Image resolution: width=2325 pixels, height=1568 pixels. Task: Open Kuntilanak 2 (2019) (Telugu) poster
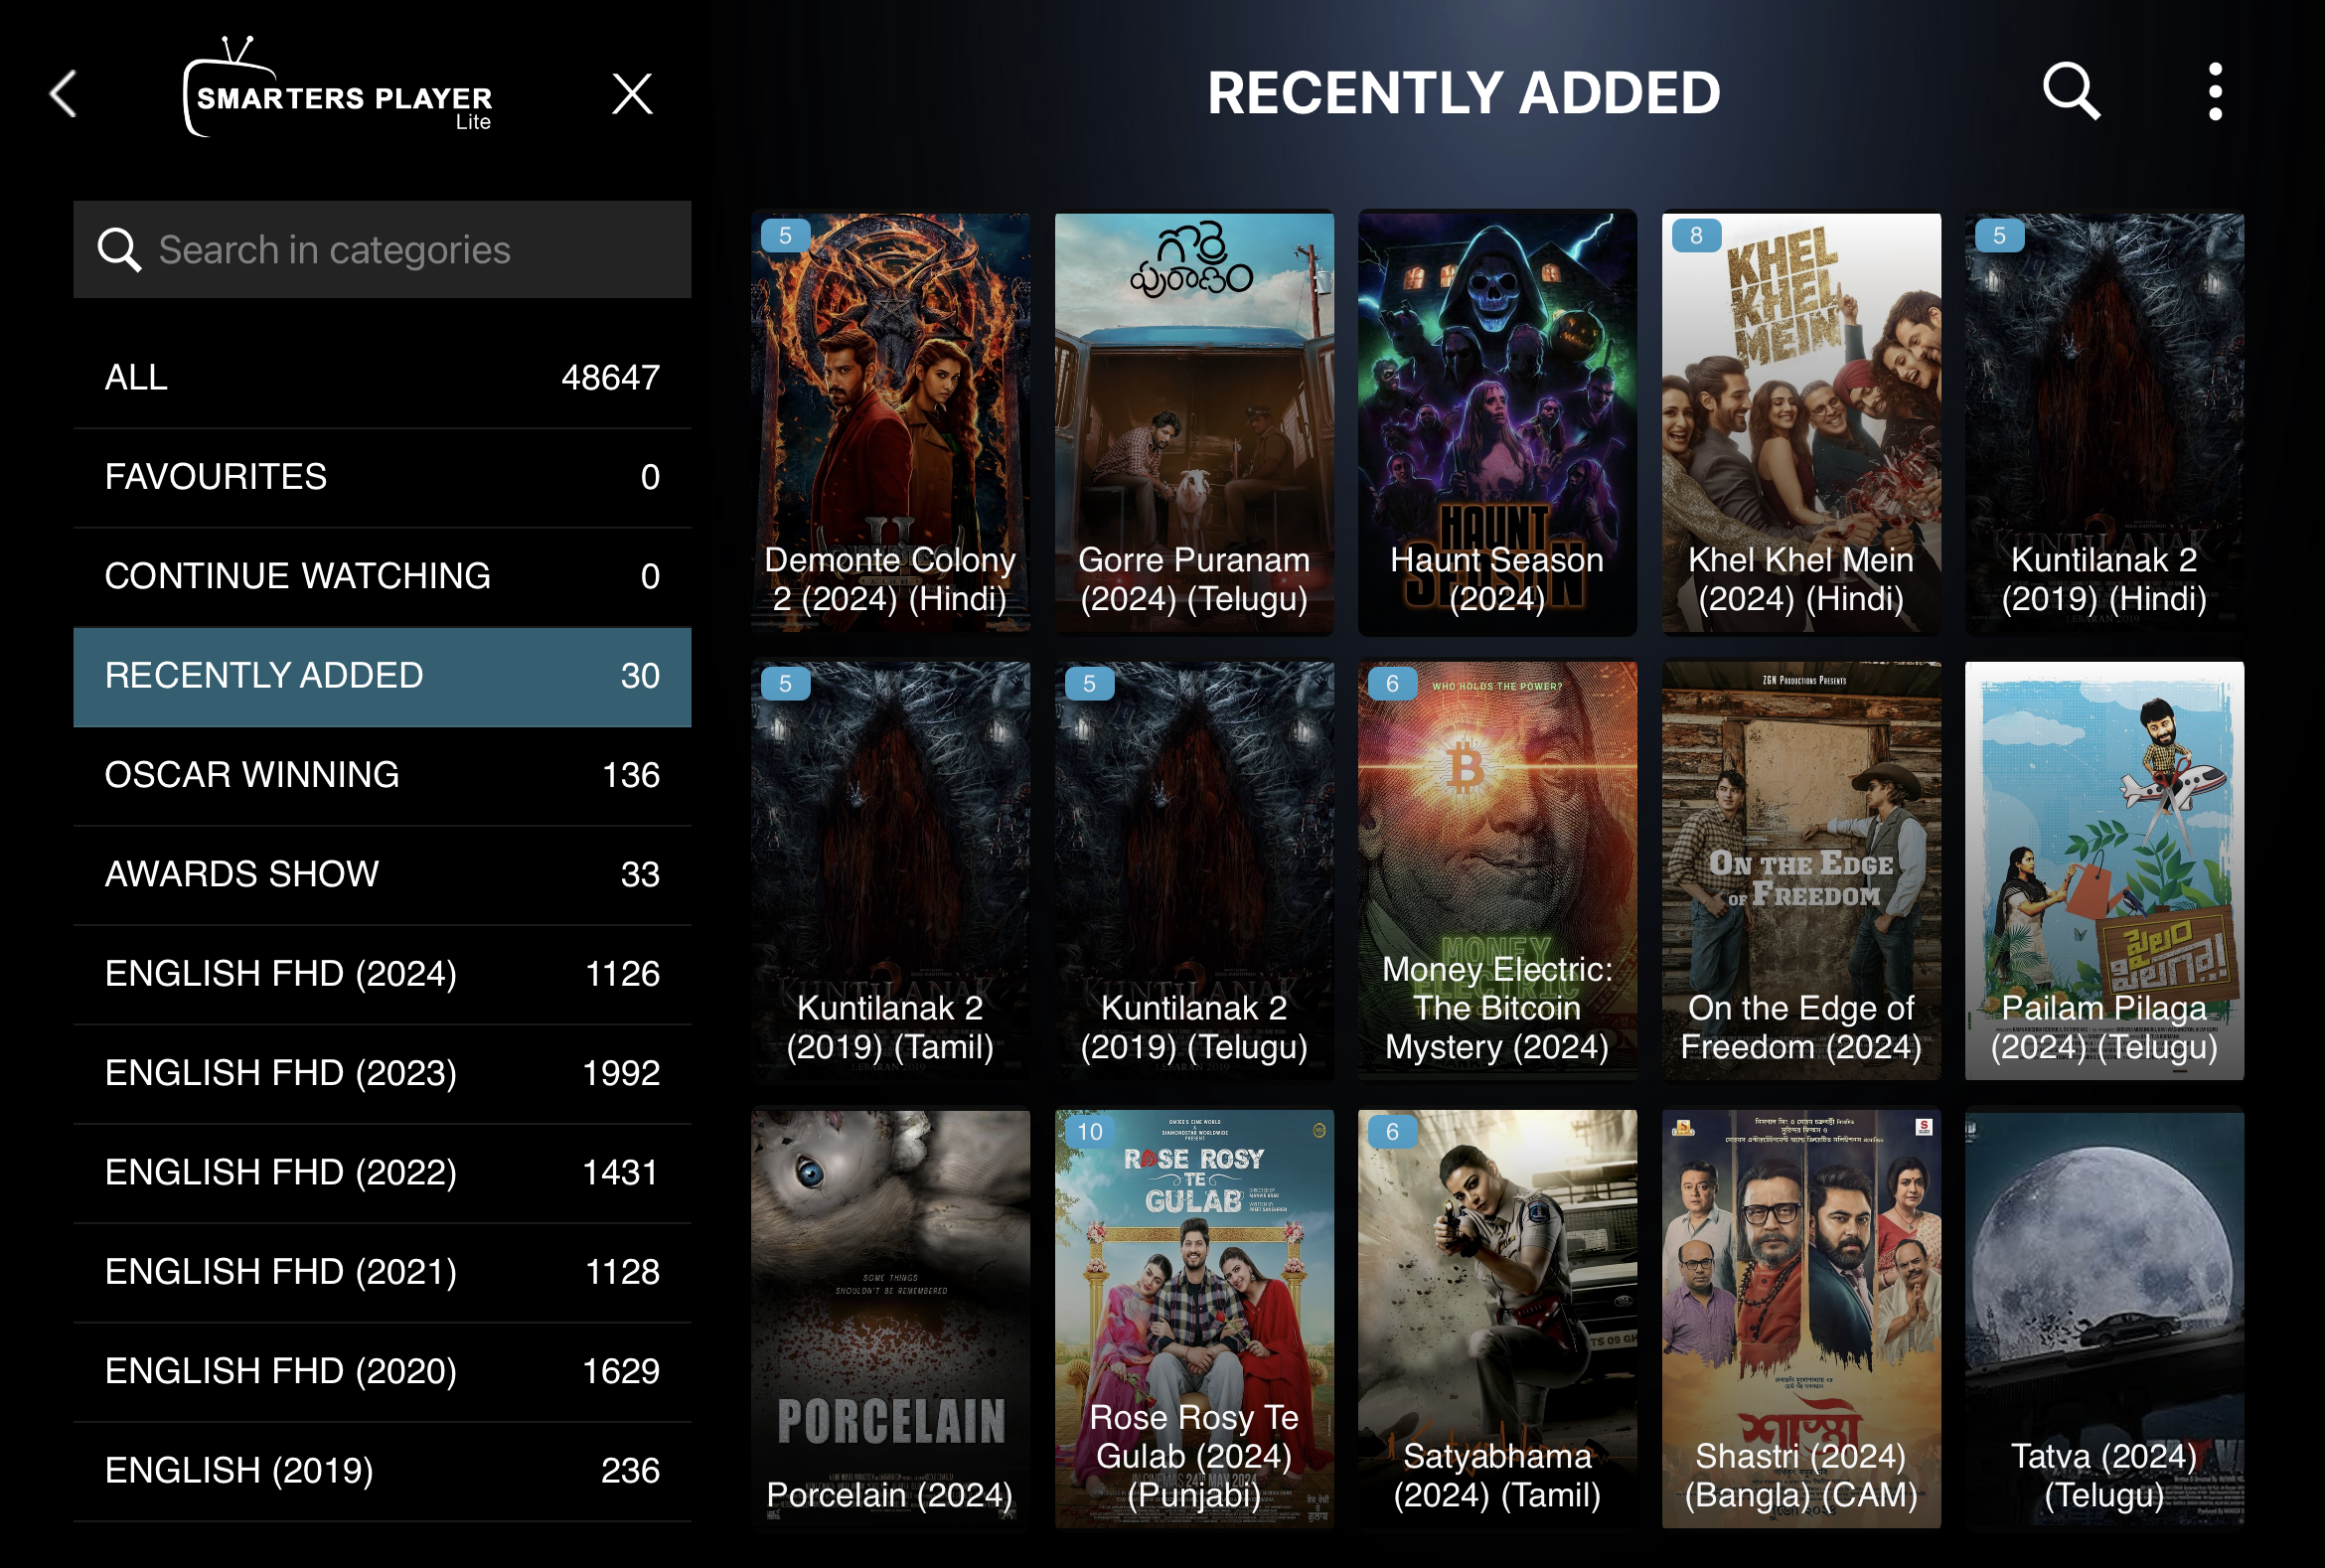(1194, 870)
